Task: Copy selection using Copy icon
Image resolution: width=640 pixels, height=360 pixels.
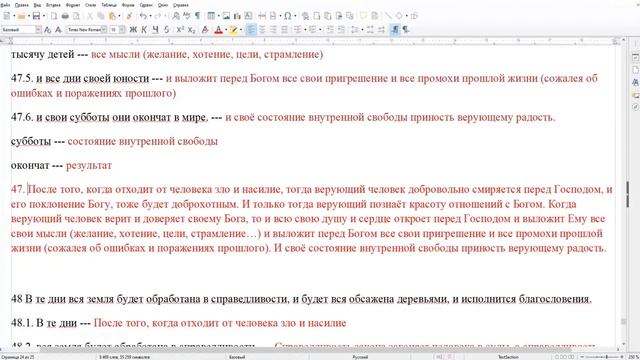Action: click(101, 16)
